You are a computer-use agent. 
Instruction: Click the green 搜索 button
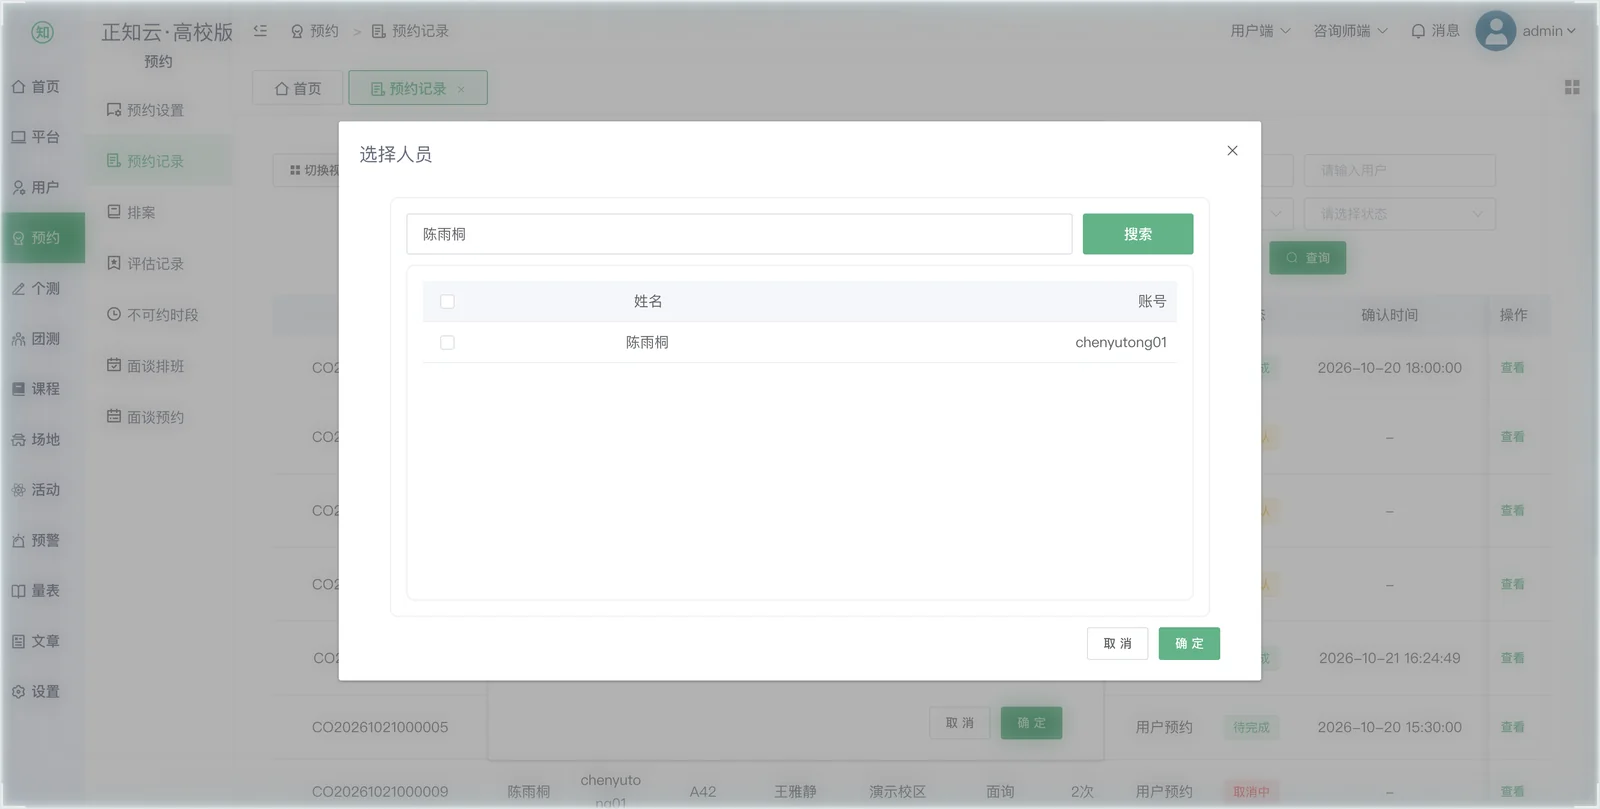coord(1138,234)
